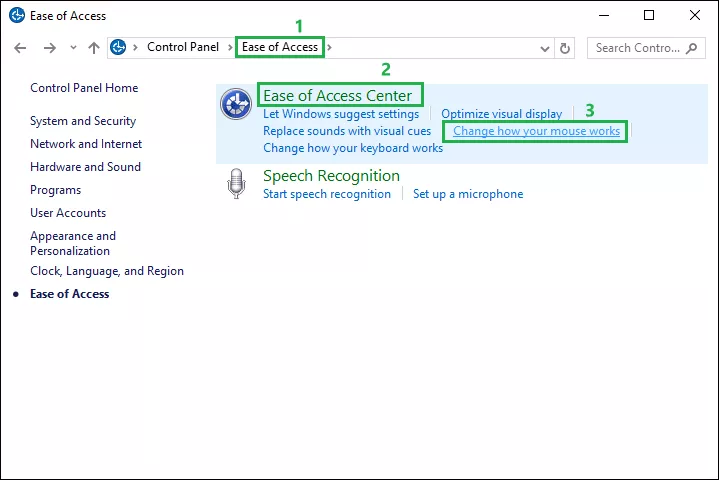Viewport: 719px width, 480px height.
Task: Open Ease of Access Center heading
Action: pyautogui.click(x=337, y=95)
